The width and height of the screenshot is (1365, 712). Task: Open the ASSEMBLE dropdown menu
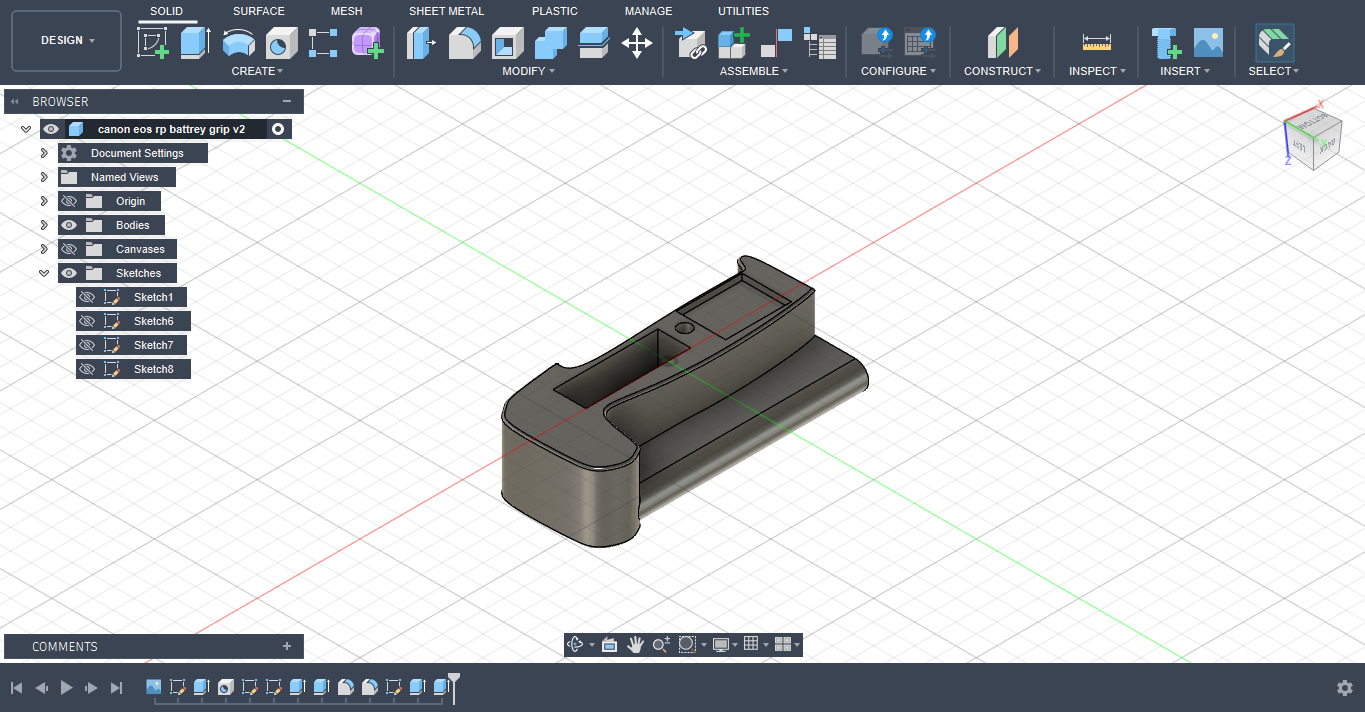coord(754,71)
